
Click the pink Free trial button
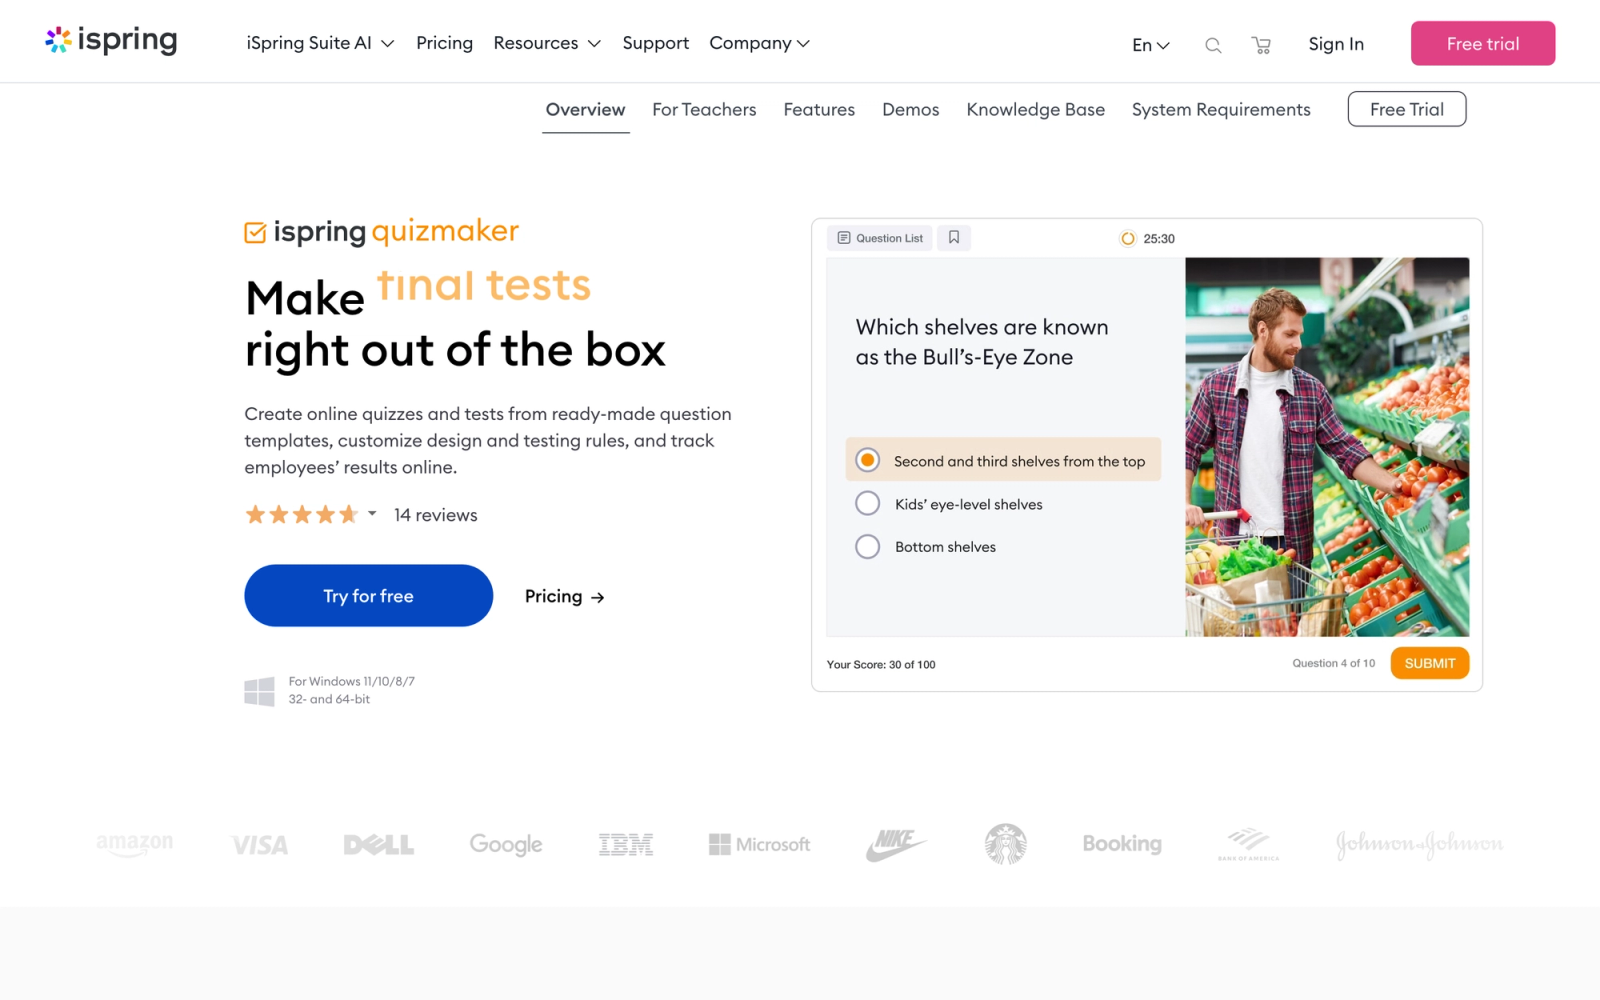point(1482,44)
